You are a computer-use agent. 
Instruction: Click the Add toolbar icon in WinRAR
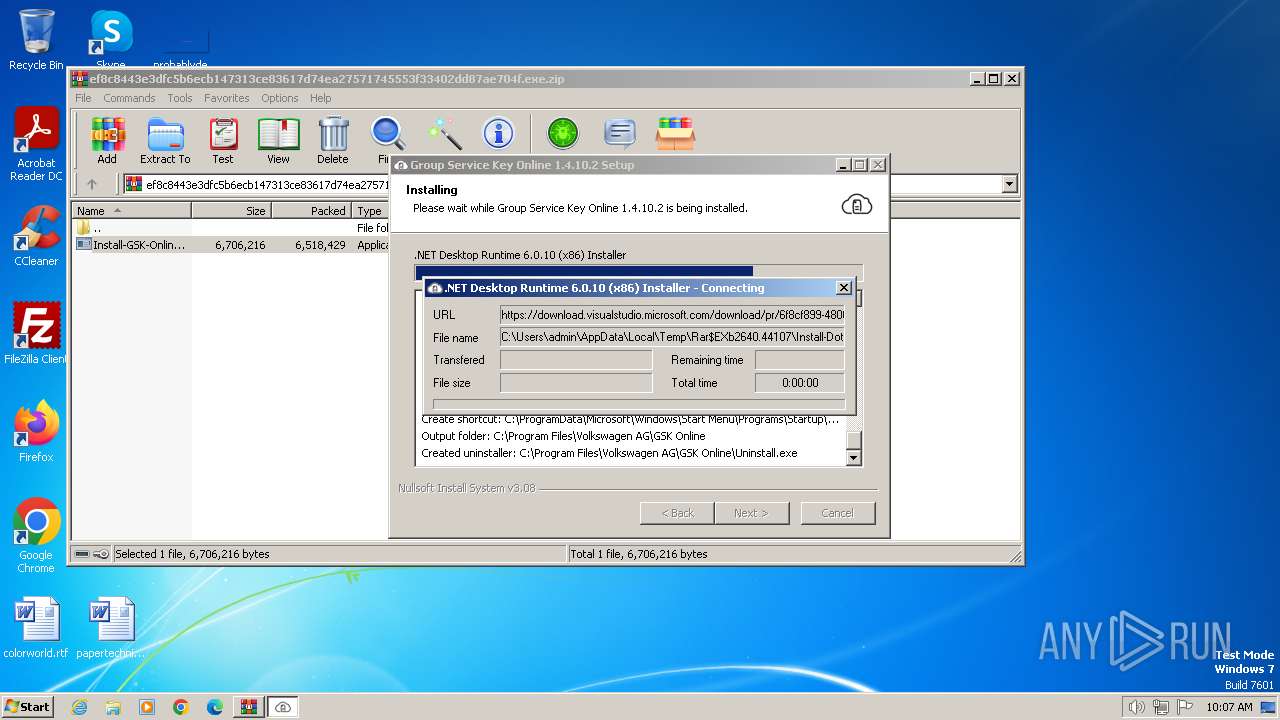pos(107,141)
